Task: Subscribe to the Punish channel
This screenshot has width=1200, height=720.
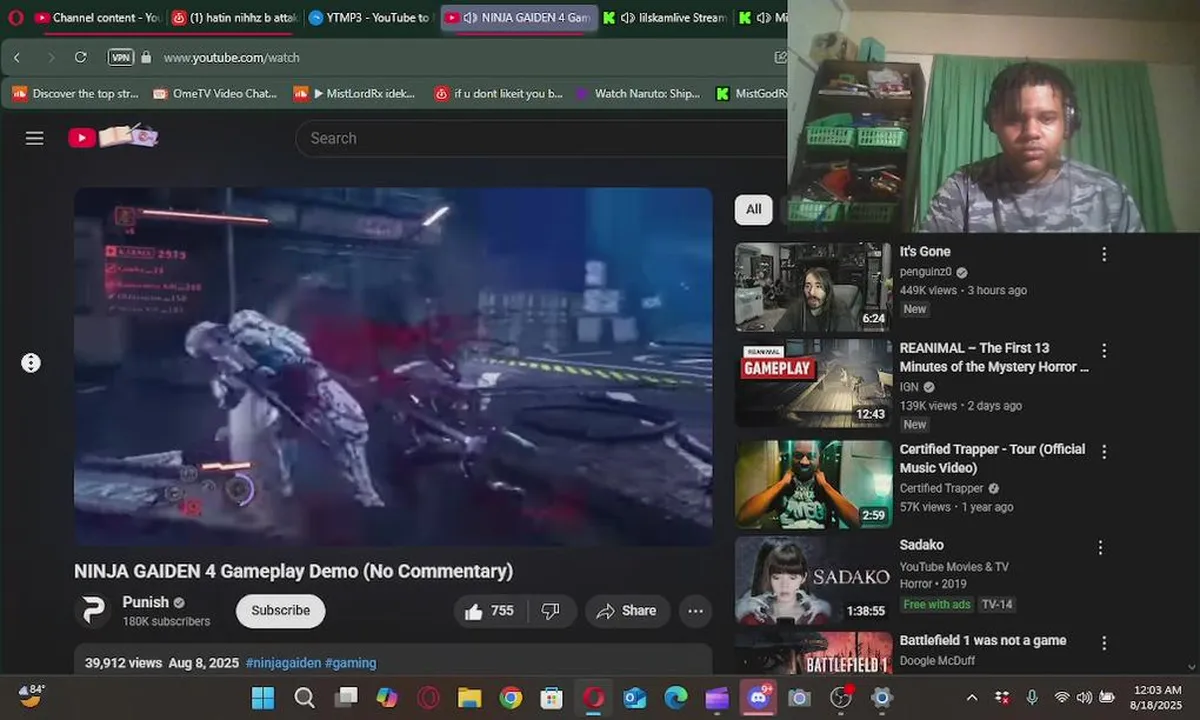Action: [280, 611]
